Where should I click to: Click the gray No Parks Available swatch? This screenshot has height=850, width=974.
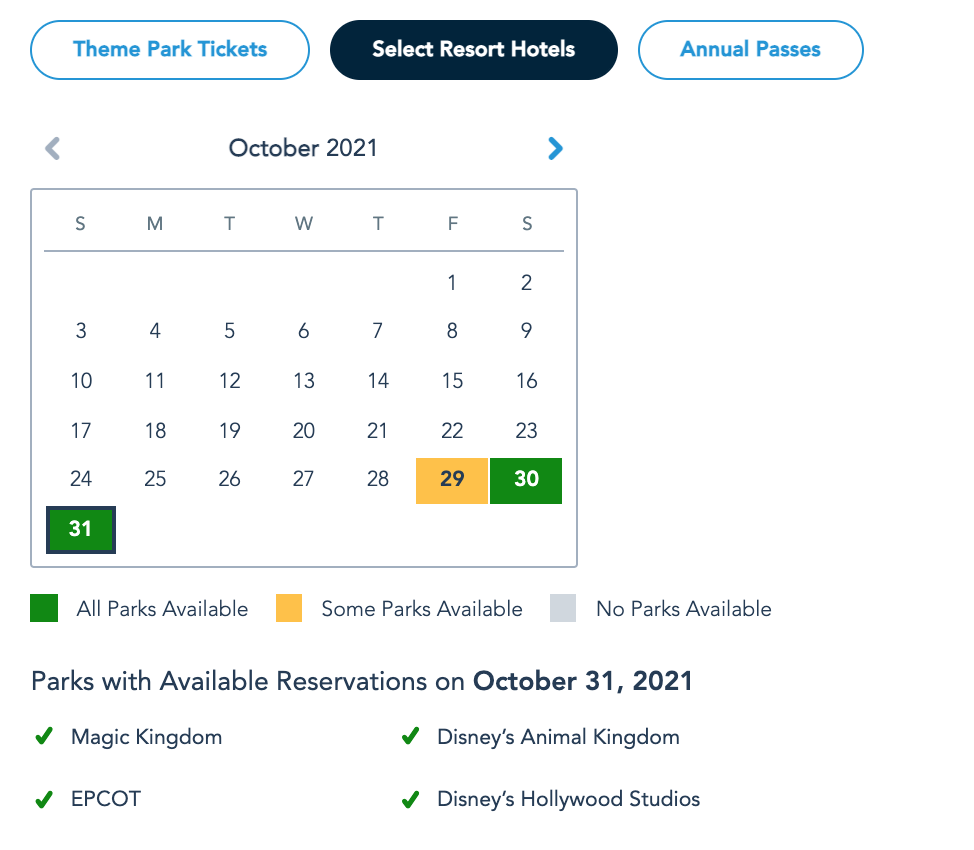pos(563,608)
